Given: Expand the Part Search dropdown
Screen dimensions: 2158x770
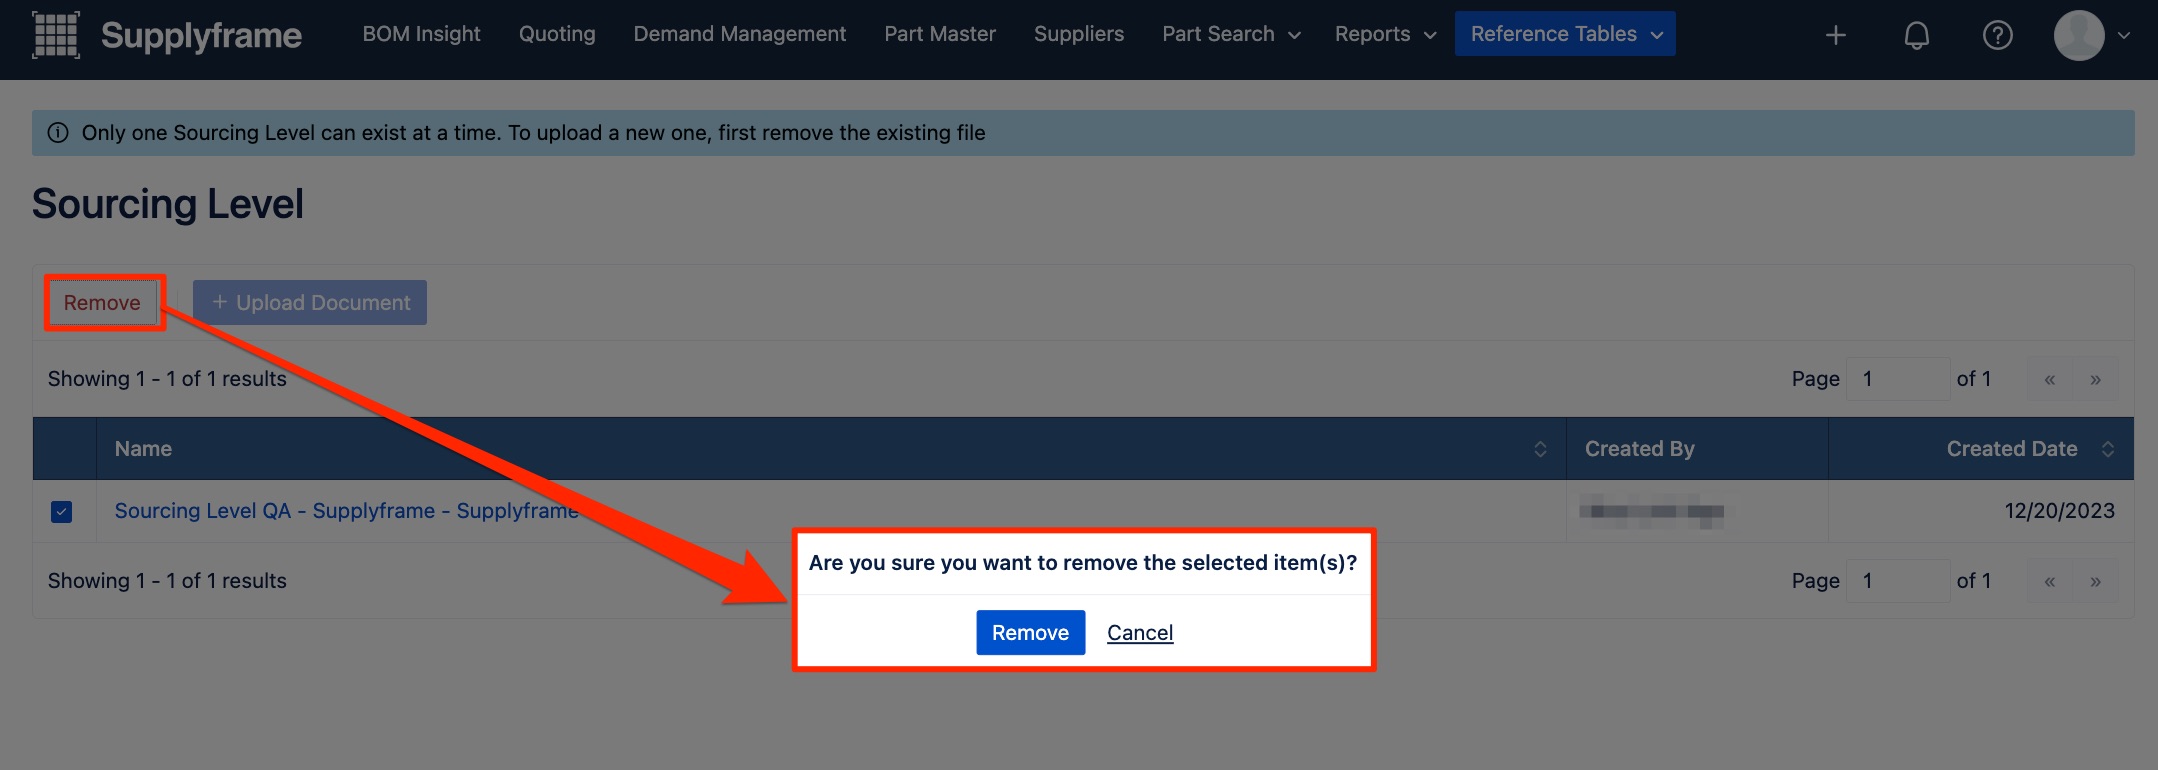Looking at the screenshot, I should click(x=1231, y=34).
